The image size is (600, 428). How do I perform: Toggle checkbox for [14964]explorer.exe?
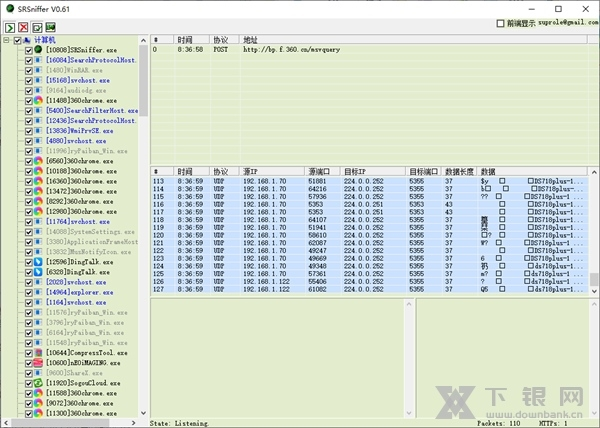[29, 292]
